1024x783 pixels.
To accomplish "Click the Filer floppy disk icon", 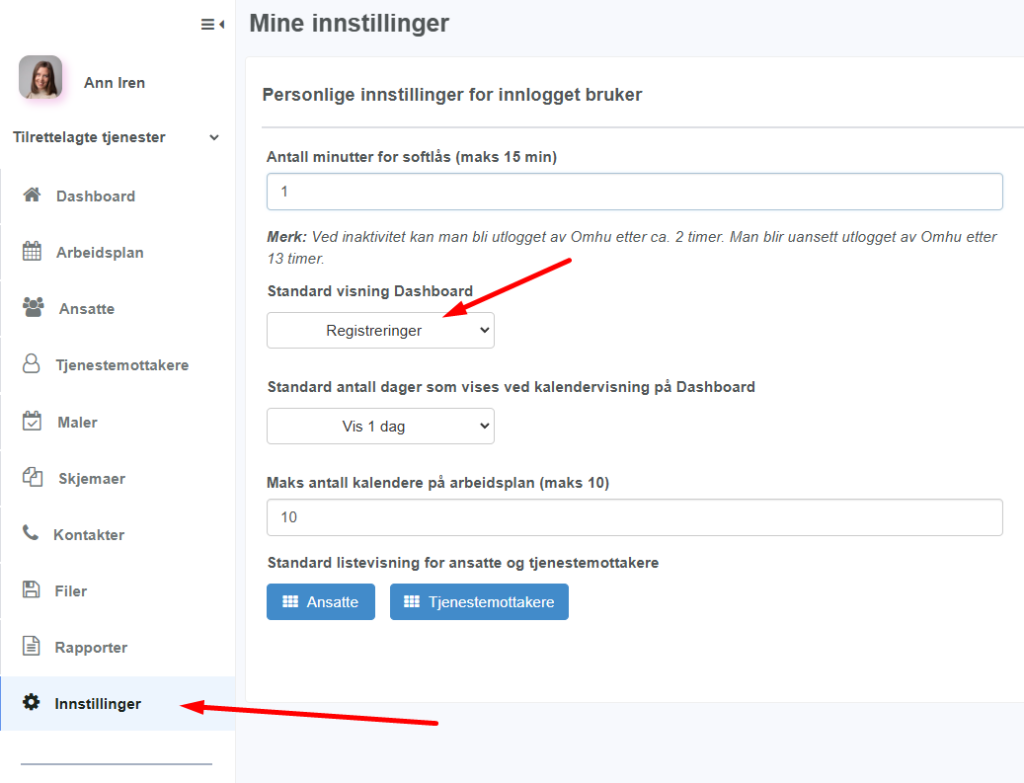I will (31, 590).
